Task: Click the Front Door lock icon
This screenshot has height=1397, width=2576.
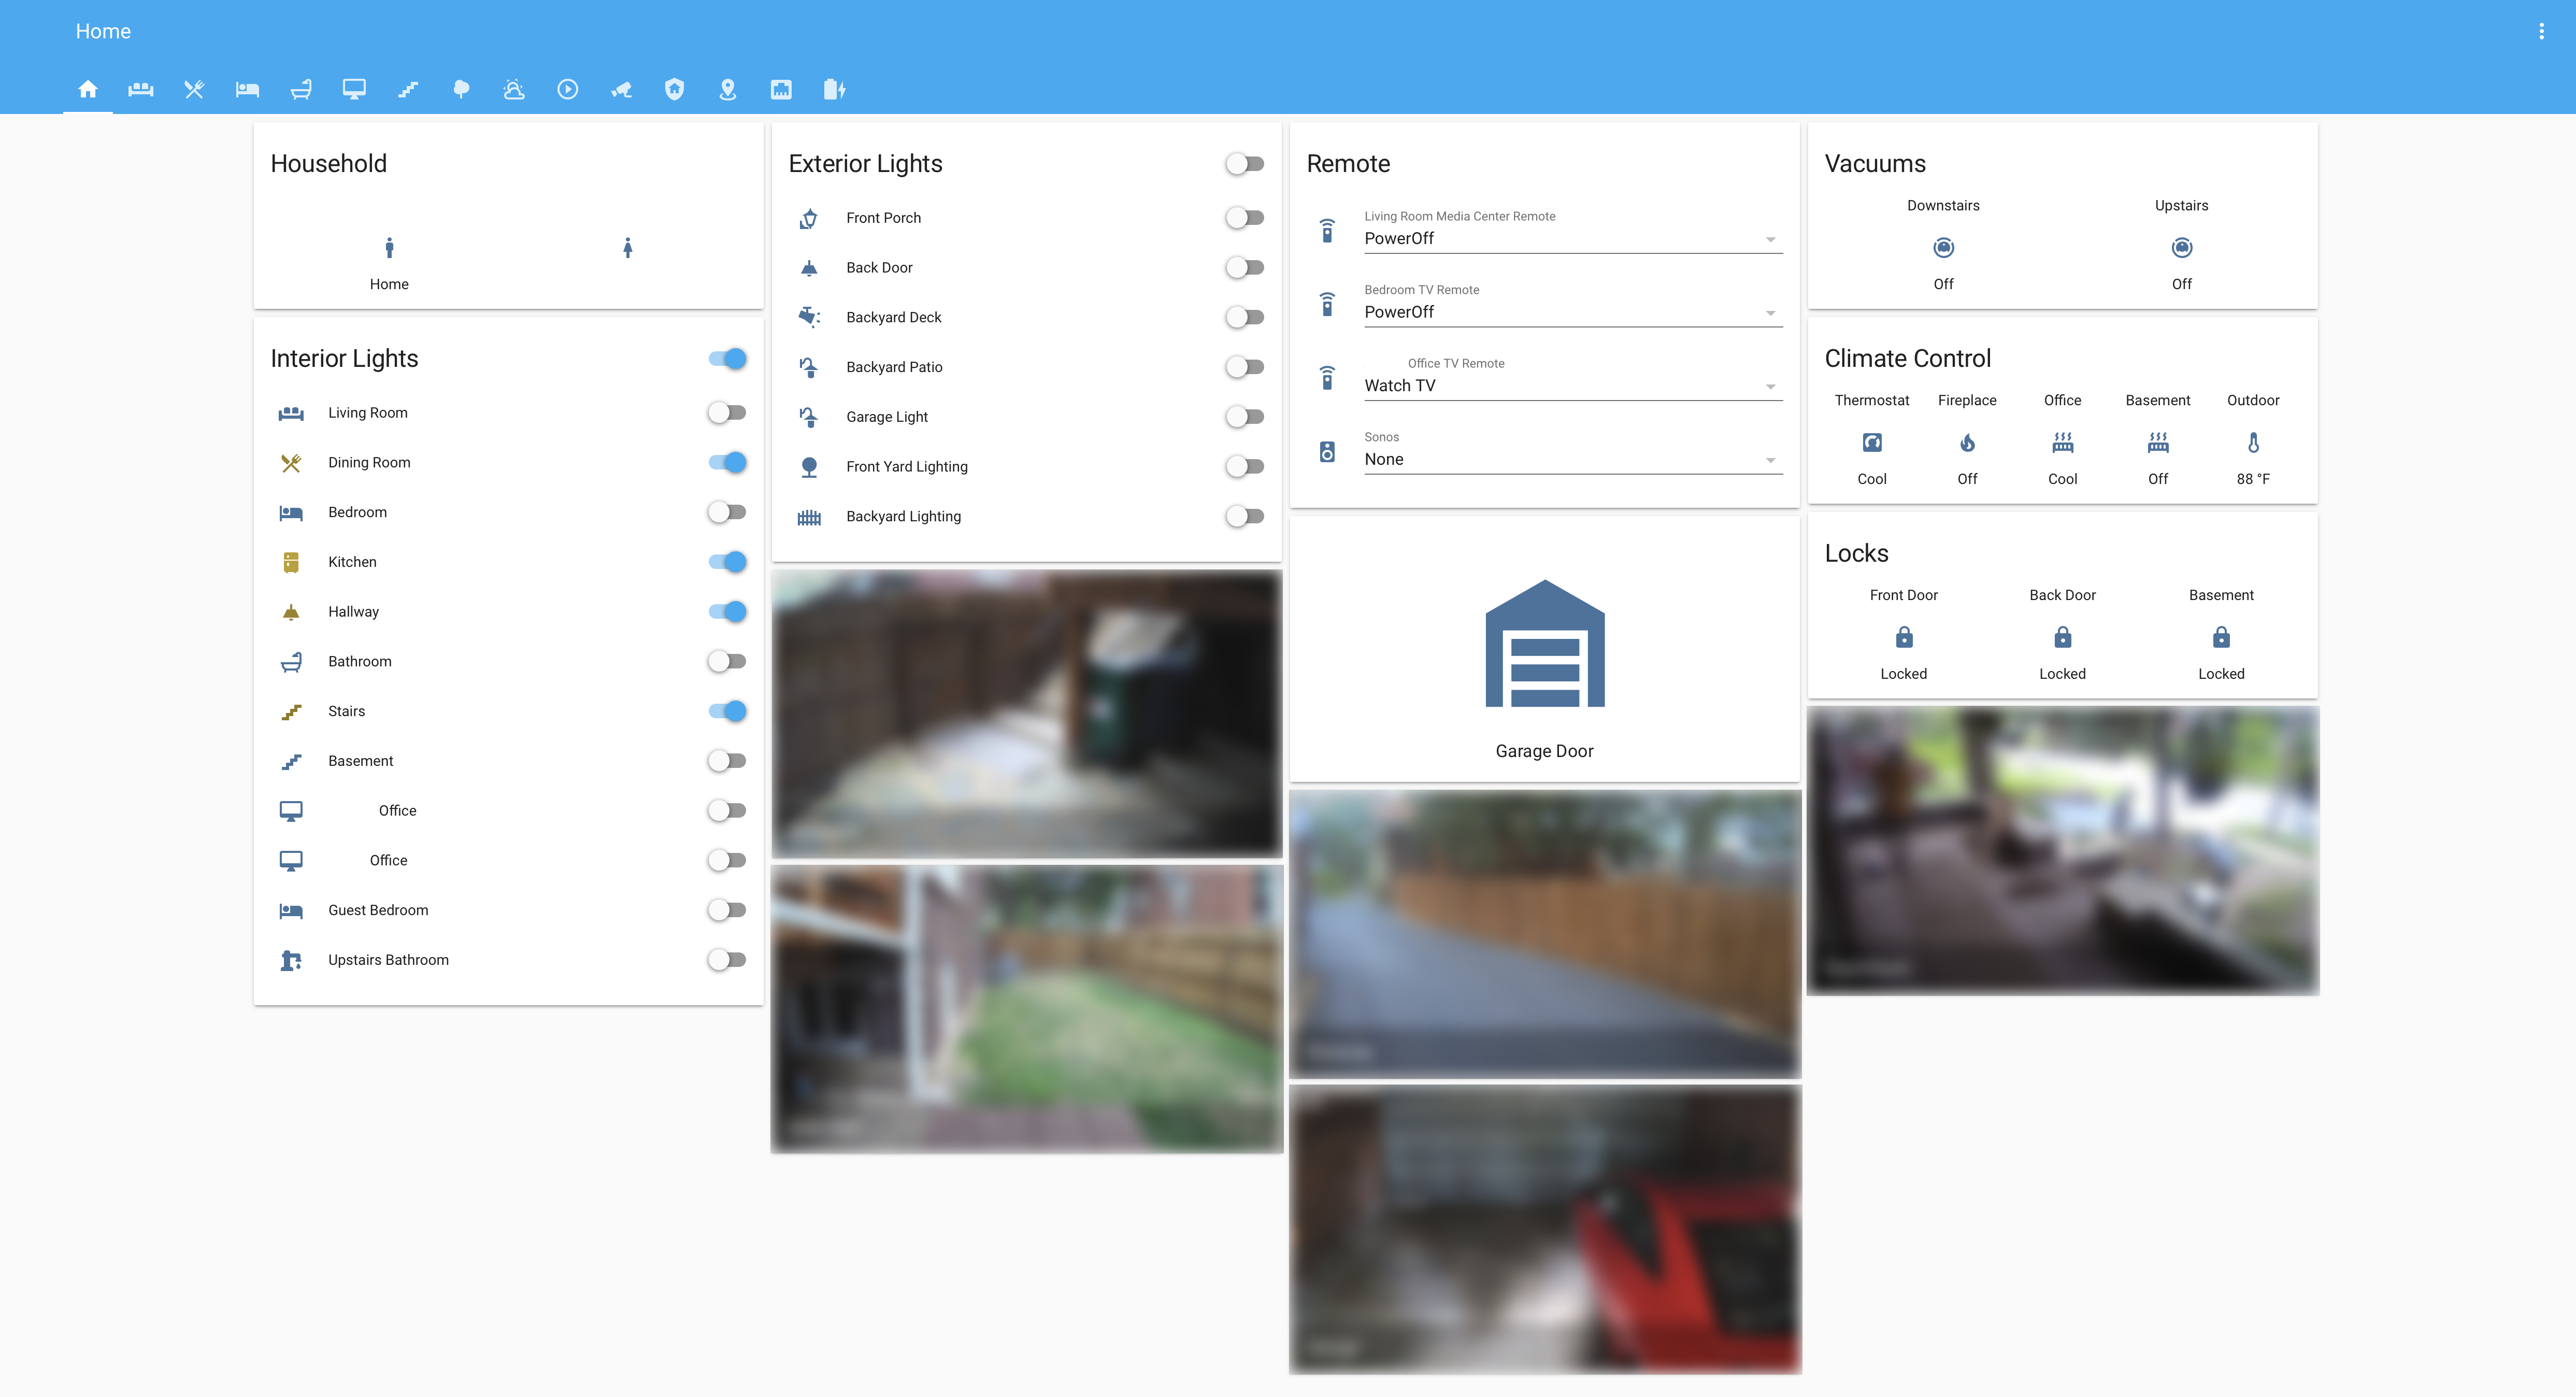Action: 1903,637
